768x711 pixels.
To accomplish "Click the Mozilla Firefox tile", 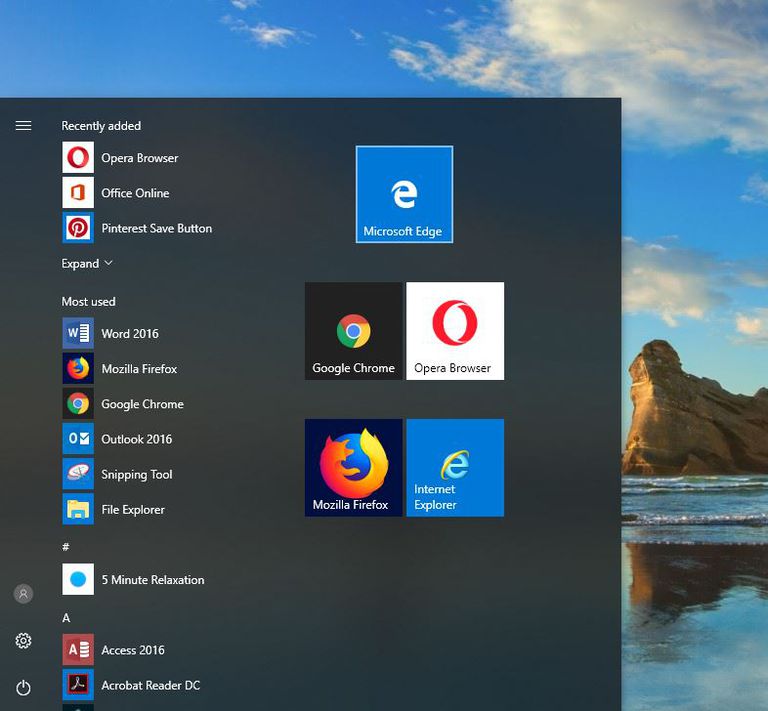I will pos(354,468).
